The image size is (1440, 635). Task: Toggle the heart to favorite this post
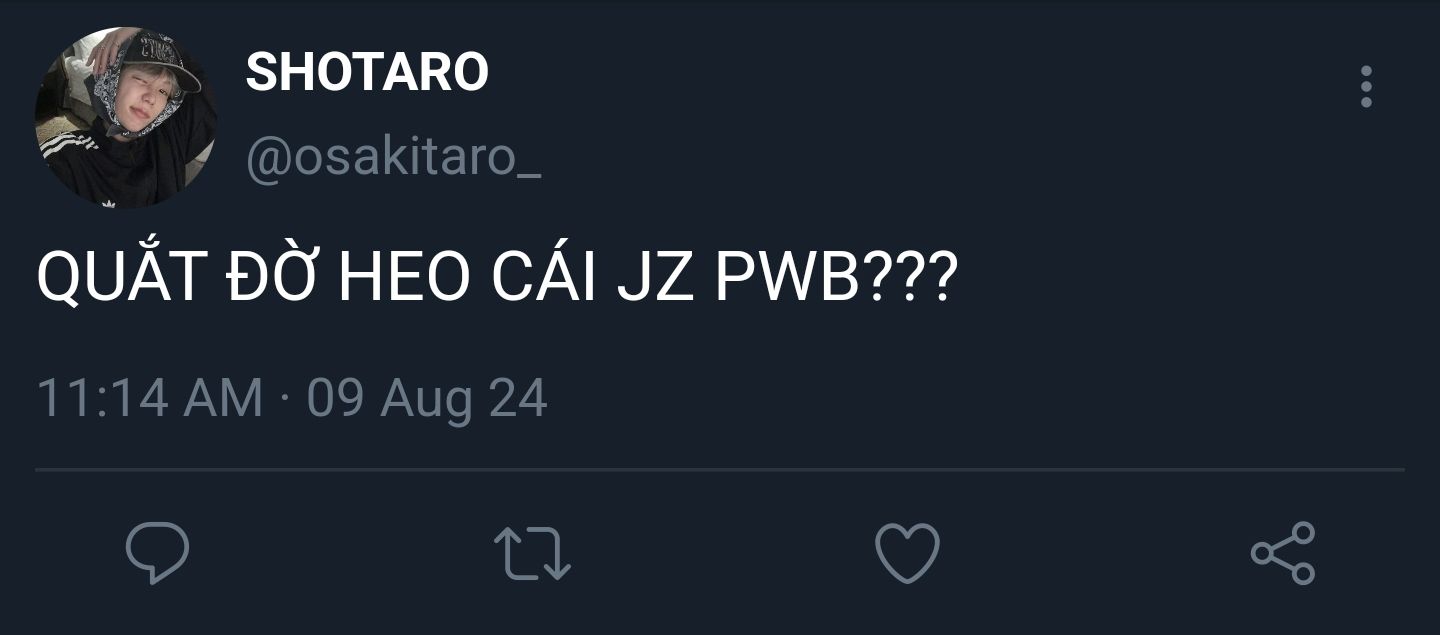[908, 552]
